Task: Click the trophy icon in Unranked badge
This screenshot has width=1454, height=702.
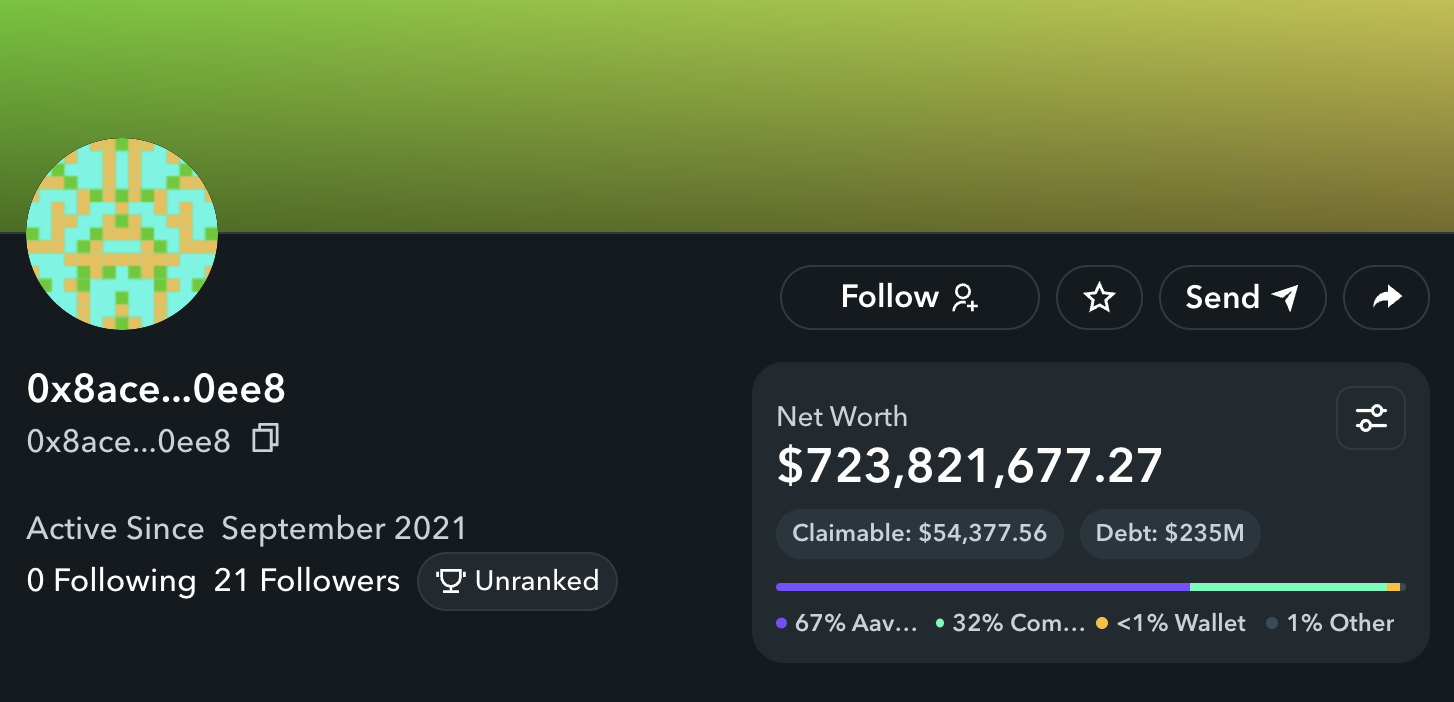Action: click(x=450, y=581)
